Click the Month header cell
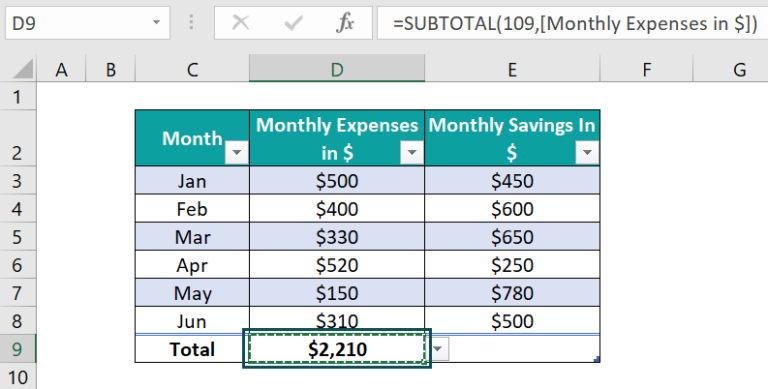This screenshot has width=768, height=389. [x=192, y=138]
